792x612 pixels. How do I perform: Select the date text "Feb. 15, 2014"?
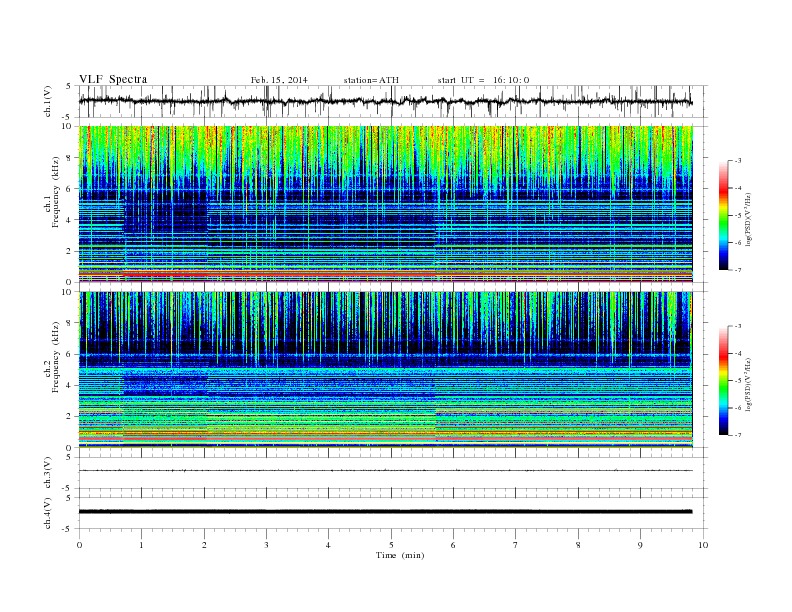click(279, 80)
